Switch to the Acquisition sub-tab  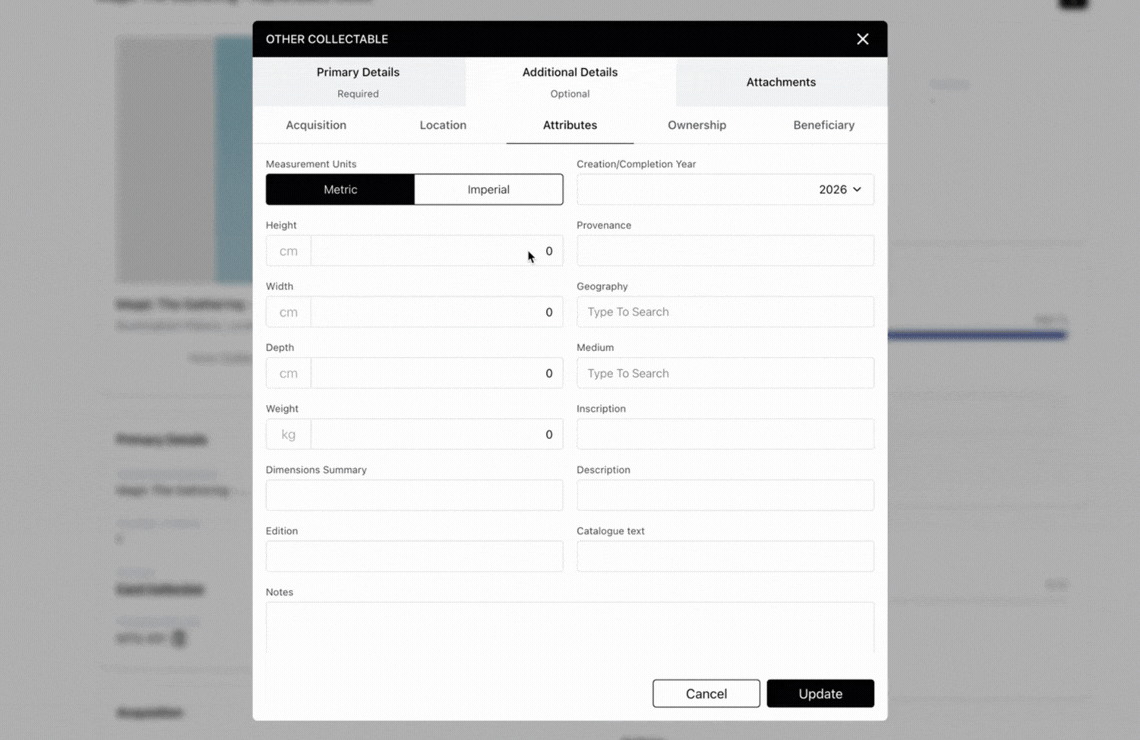(x=316, y=126)
